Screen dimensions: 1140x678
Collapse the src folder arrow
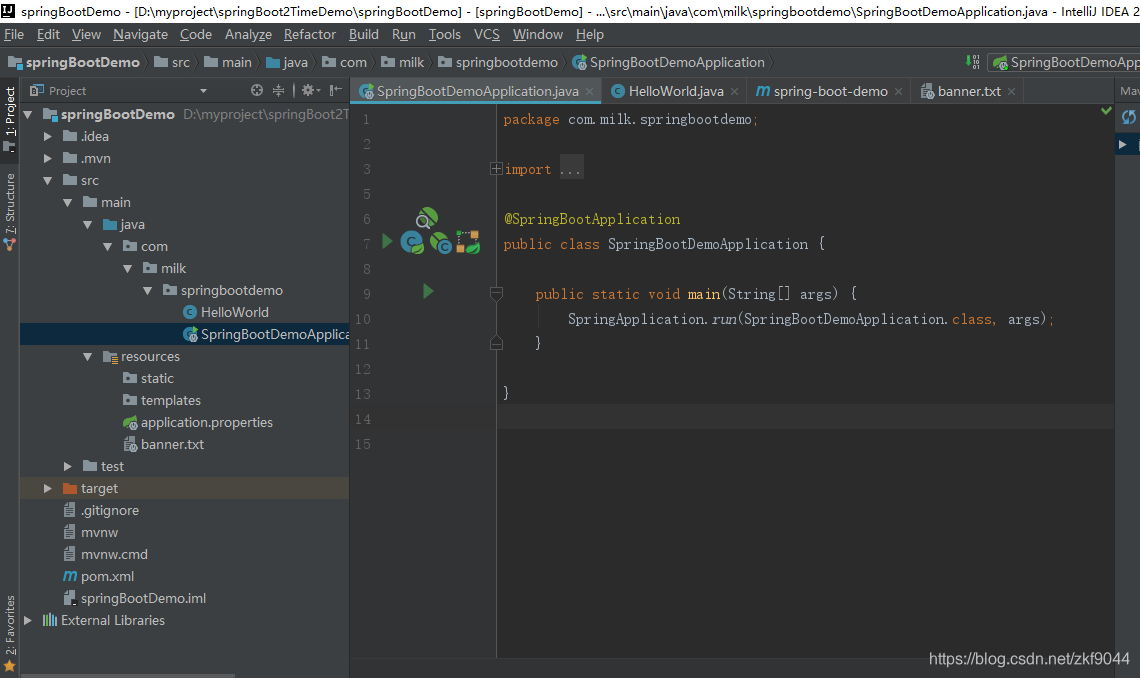click(47, 180)
